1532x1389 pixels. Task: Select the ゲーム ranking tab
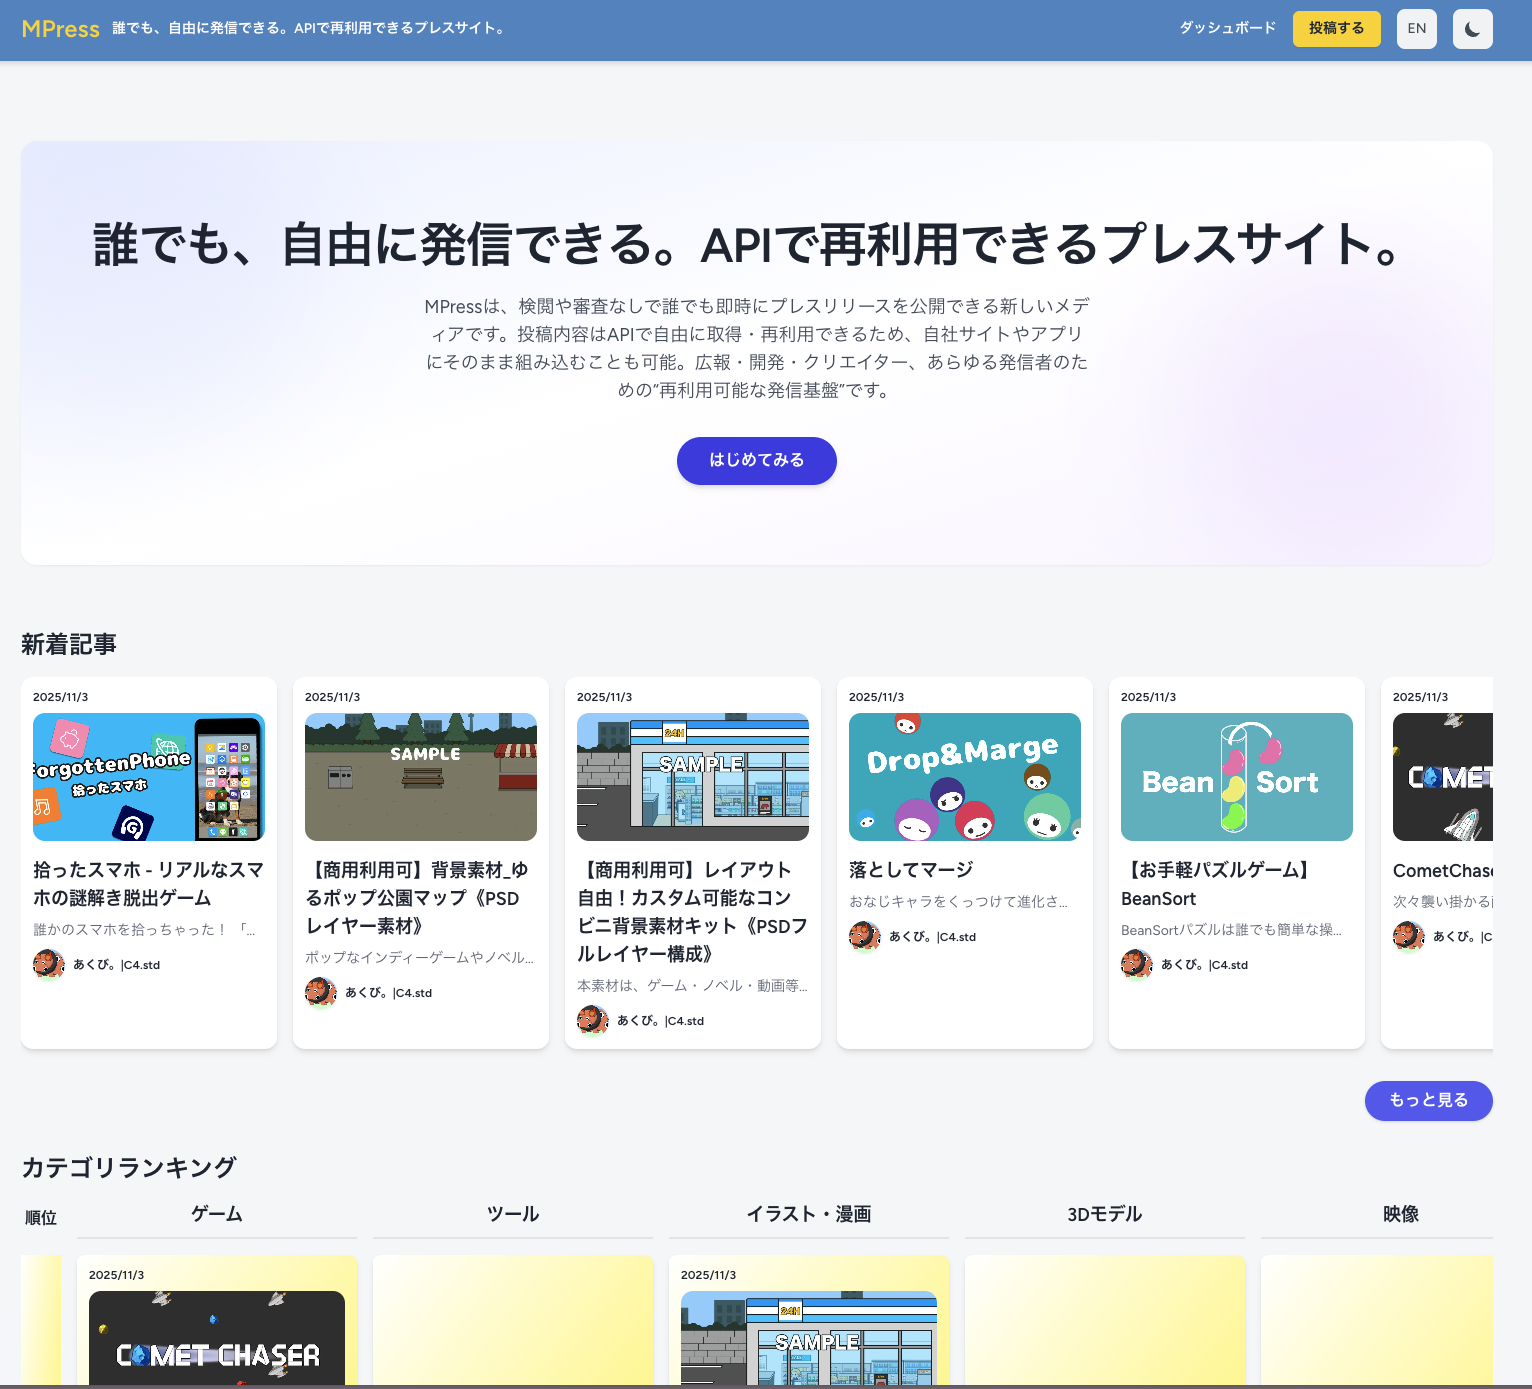pyautogui.click(x=215, y=1214)
